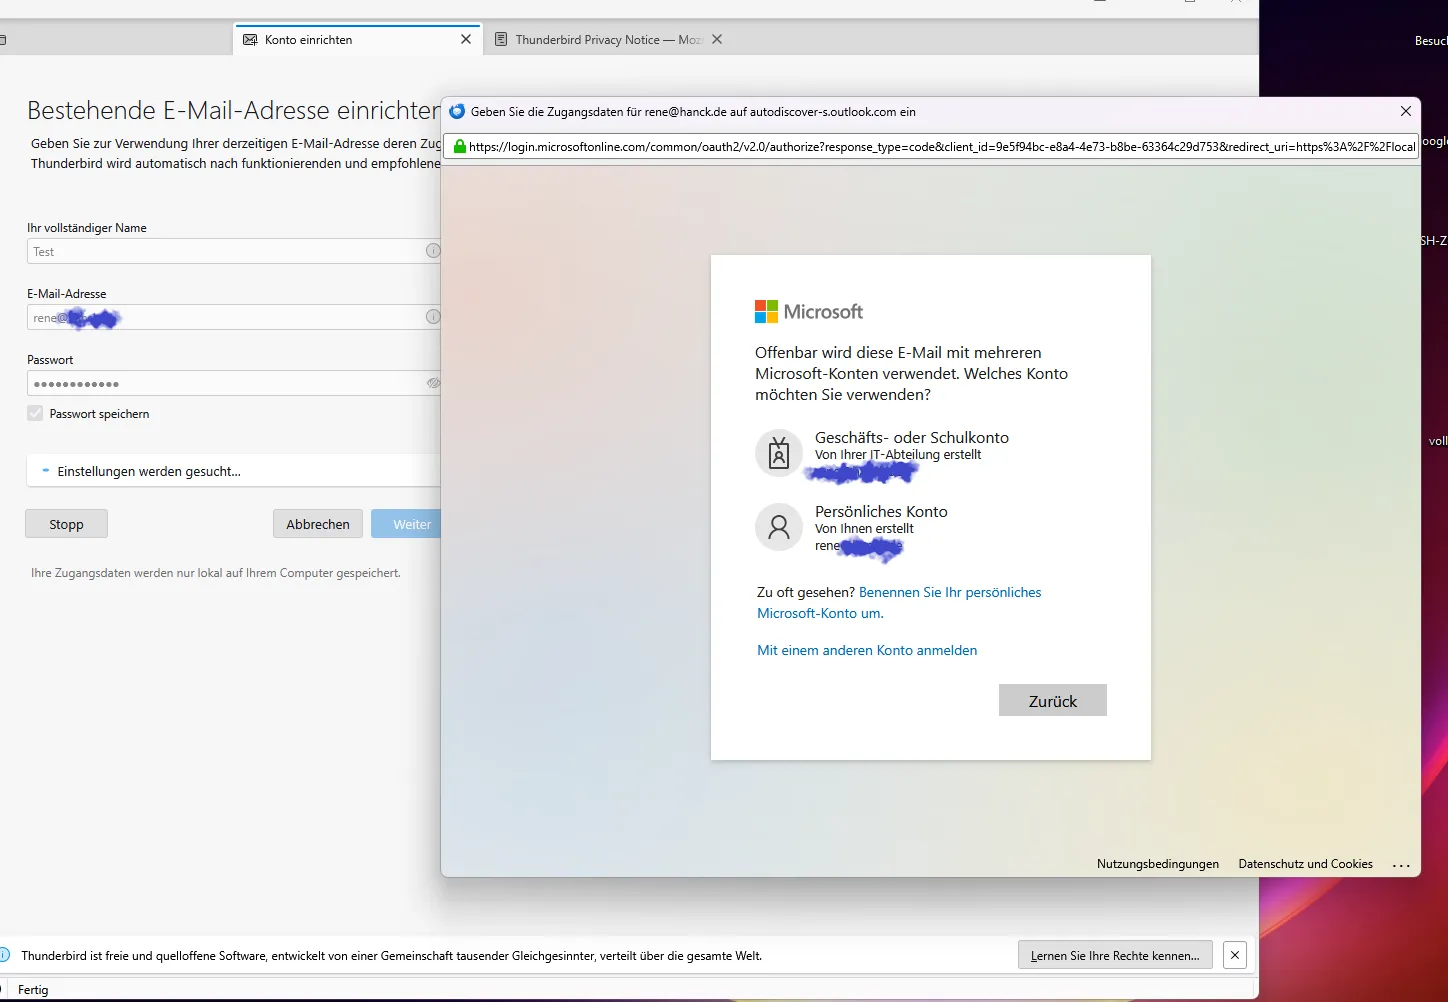Toggle the Passwort speichern checkbox
Screen dimensions: 1448x1002
[36, 414]
